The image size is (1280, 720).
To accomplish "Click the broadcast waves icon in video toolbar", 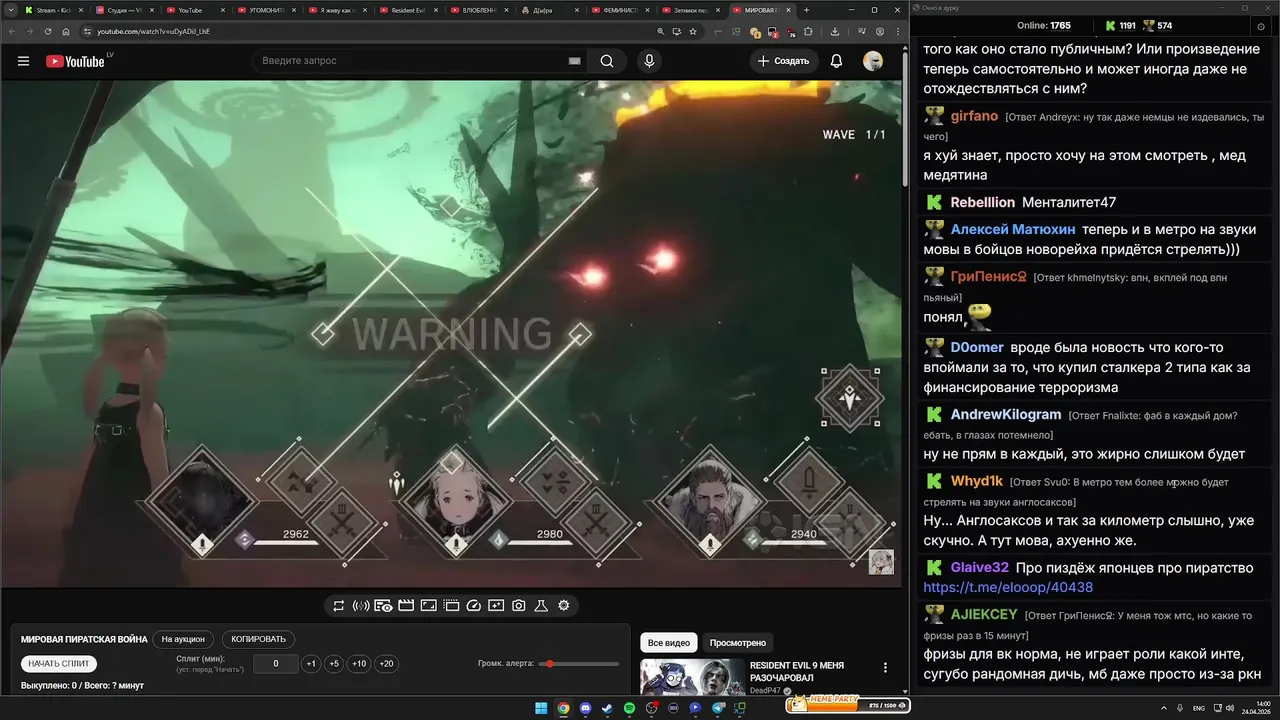I will pos(361,606).
